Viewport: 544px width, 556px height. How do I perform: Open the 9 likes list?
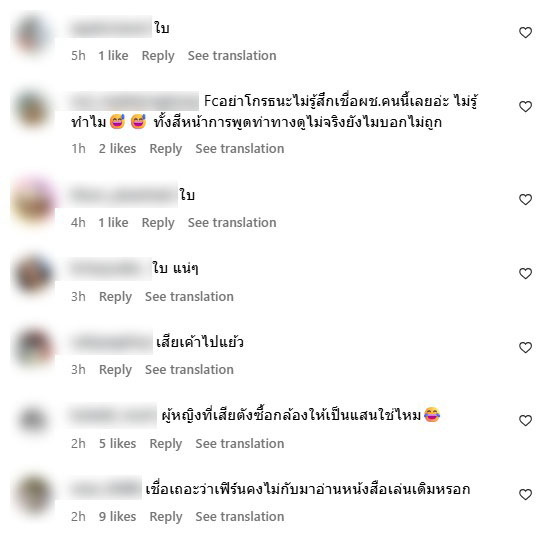[117, 517]
